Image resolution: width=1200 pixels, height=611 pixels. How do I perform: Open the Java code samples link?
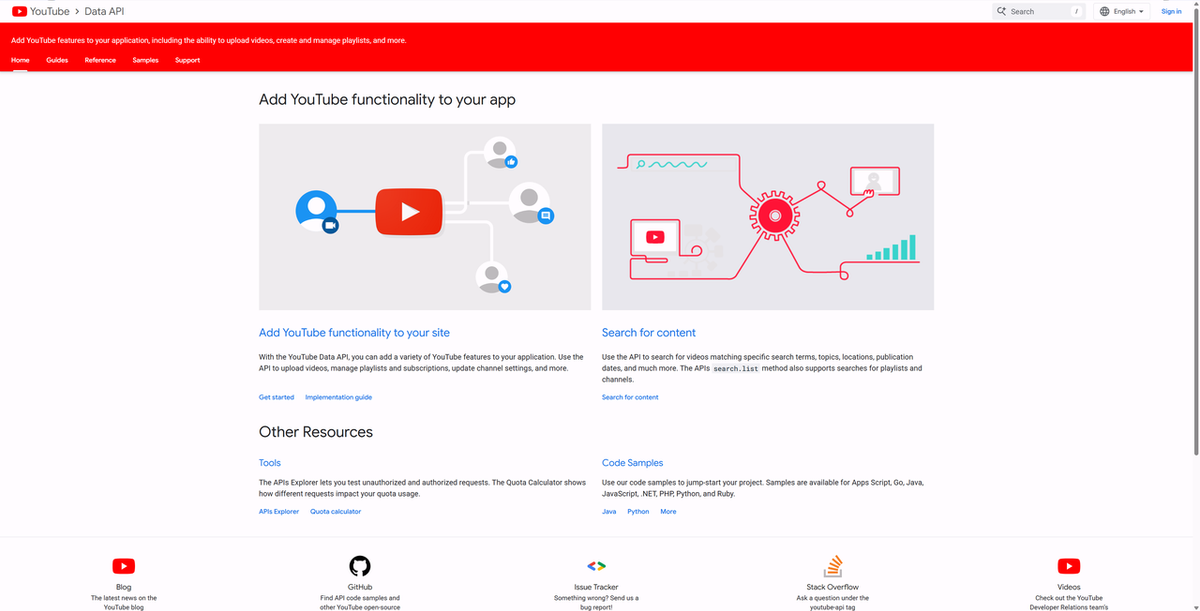(609, 511)
